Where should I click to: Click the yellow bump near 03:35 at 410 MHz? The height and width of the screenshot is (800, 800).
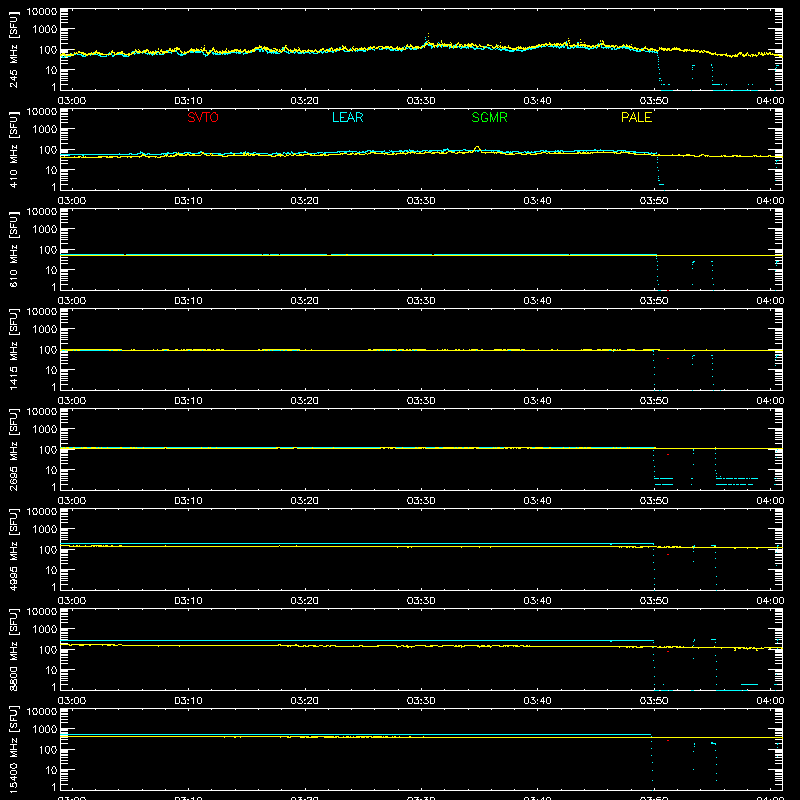(x=477, y=149)
